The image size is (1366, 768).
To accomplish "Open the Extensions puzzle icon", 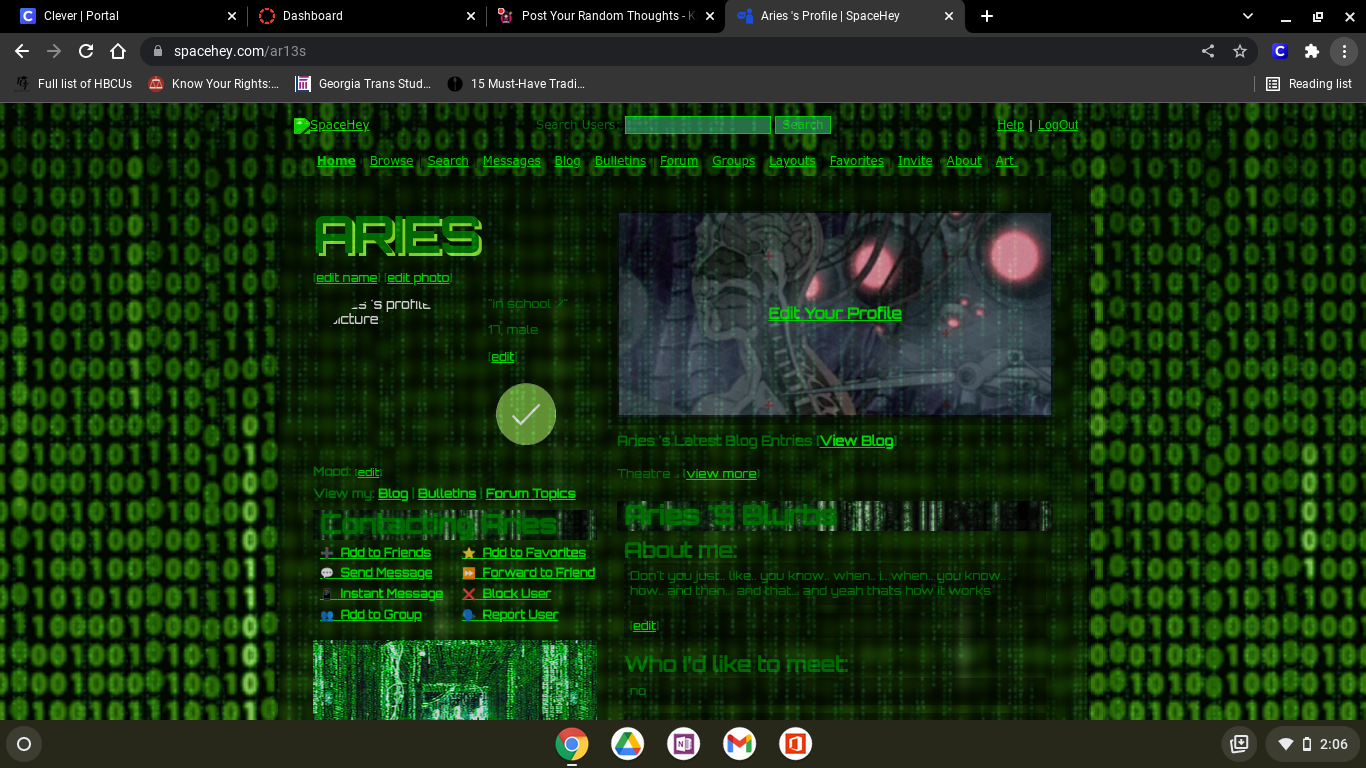I will [1312, 51].
